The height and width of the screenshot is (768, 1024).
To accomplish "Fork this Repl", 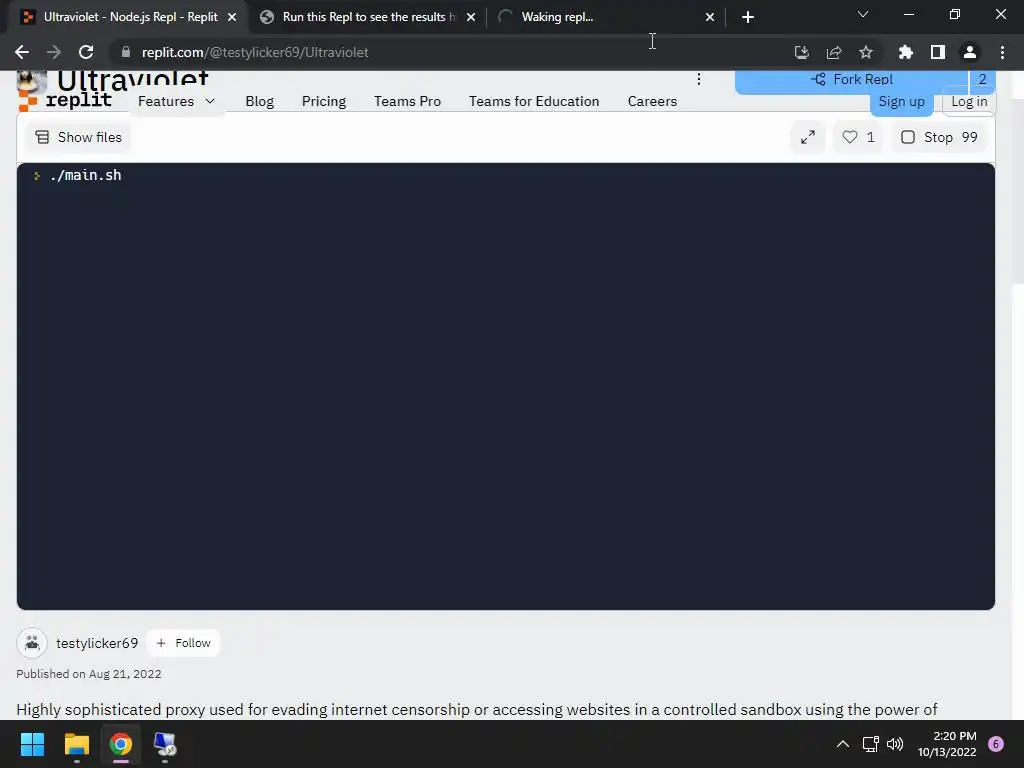I will coord(852,80).
